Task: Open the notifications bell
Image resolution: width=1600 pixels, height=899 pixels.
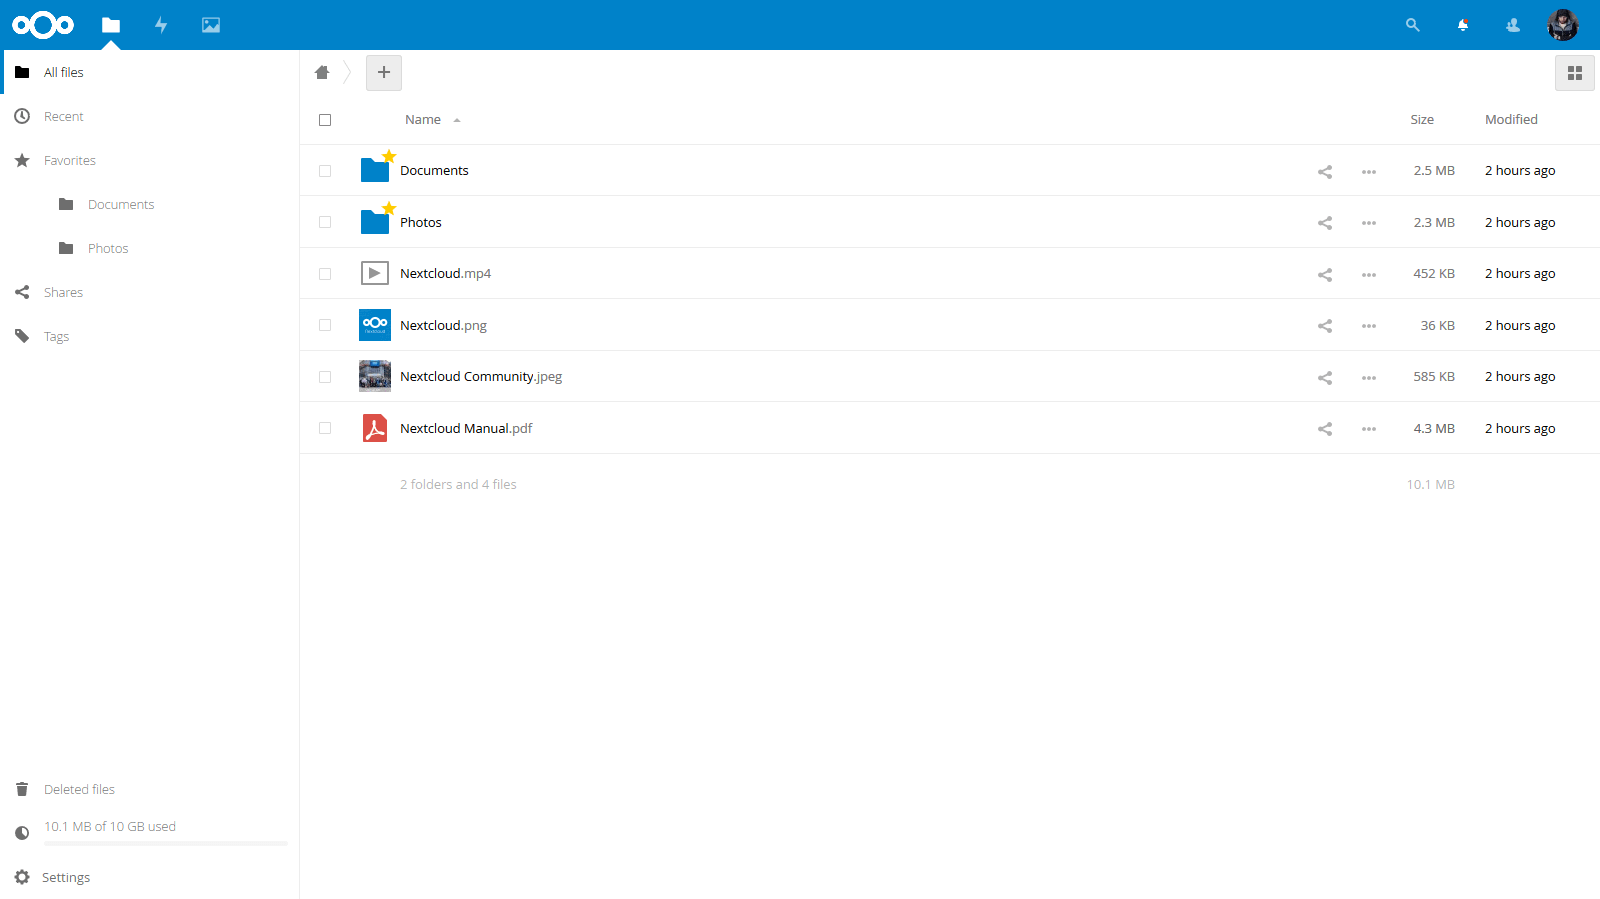Action: click(x=1463, y=25)
